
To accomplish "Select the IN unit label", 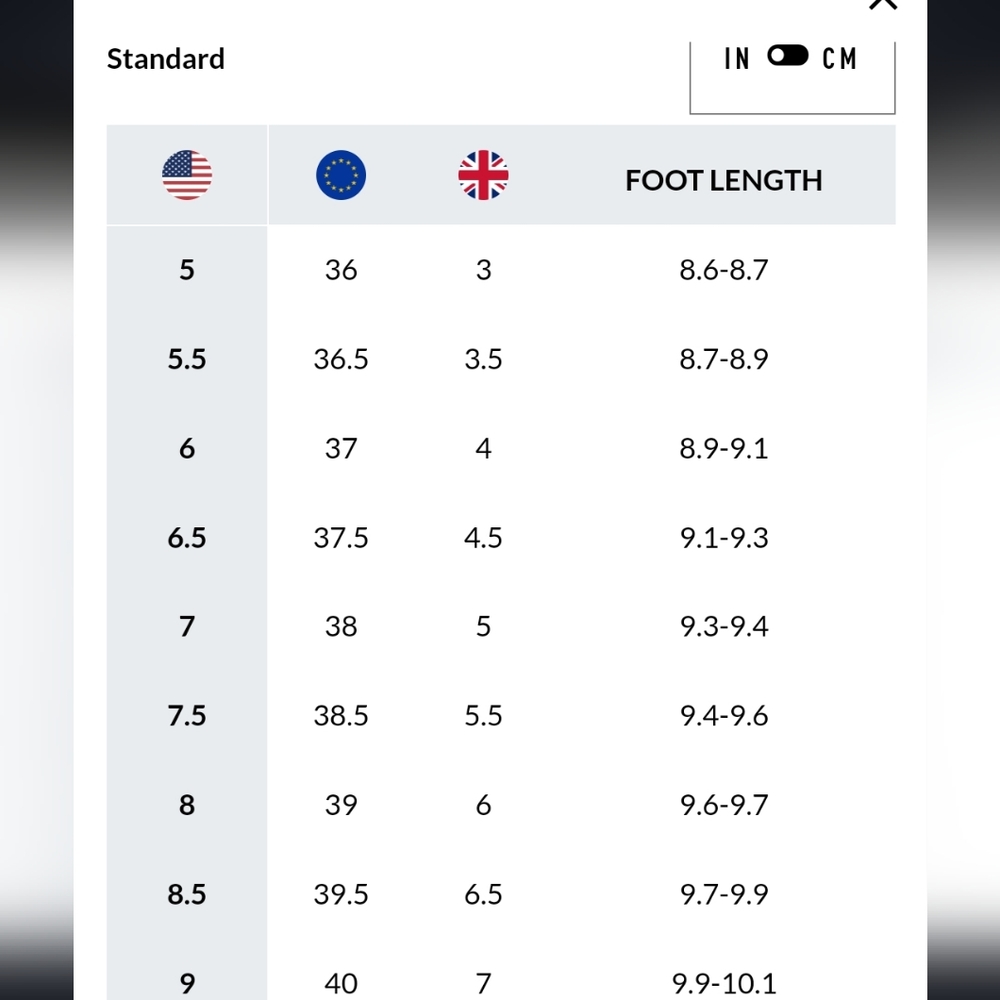I will tap(737, 59).
